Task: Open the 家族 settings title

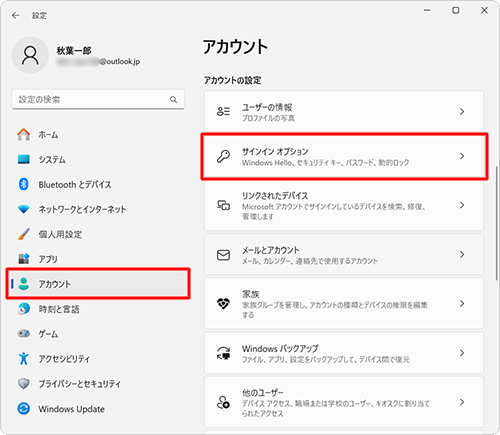Action: [251, 294]
